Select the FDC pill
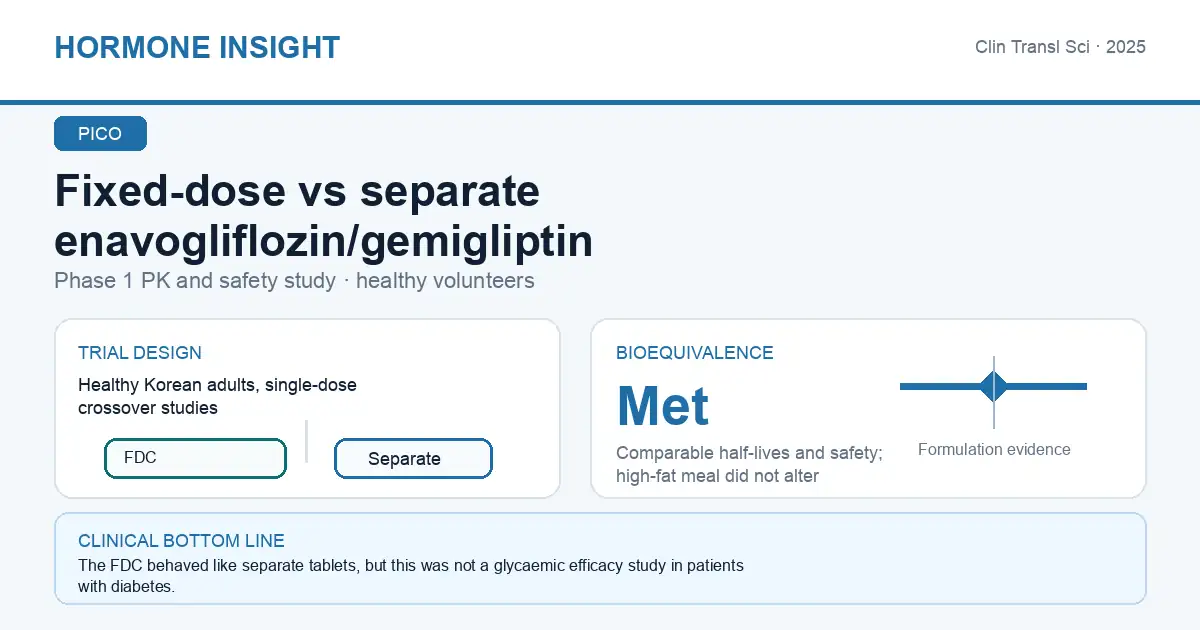 [196, 458]
